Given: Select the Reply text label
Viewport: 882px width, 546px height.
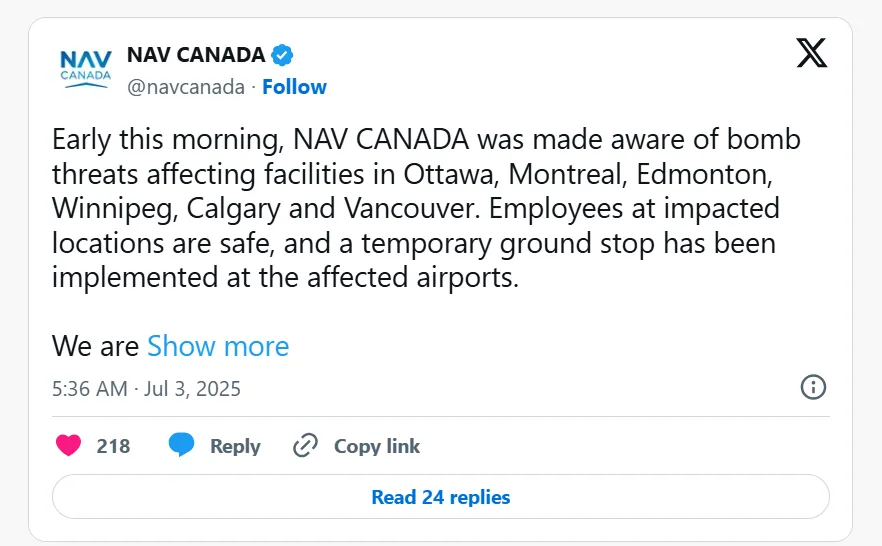Looking at the screenshot, I should (x=235, y=446).
